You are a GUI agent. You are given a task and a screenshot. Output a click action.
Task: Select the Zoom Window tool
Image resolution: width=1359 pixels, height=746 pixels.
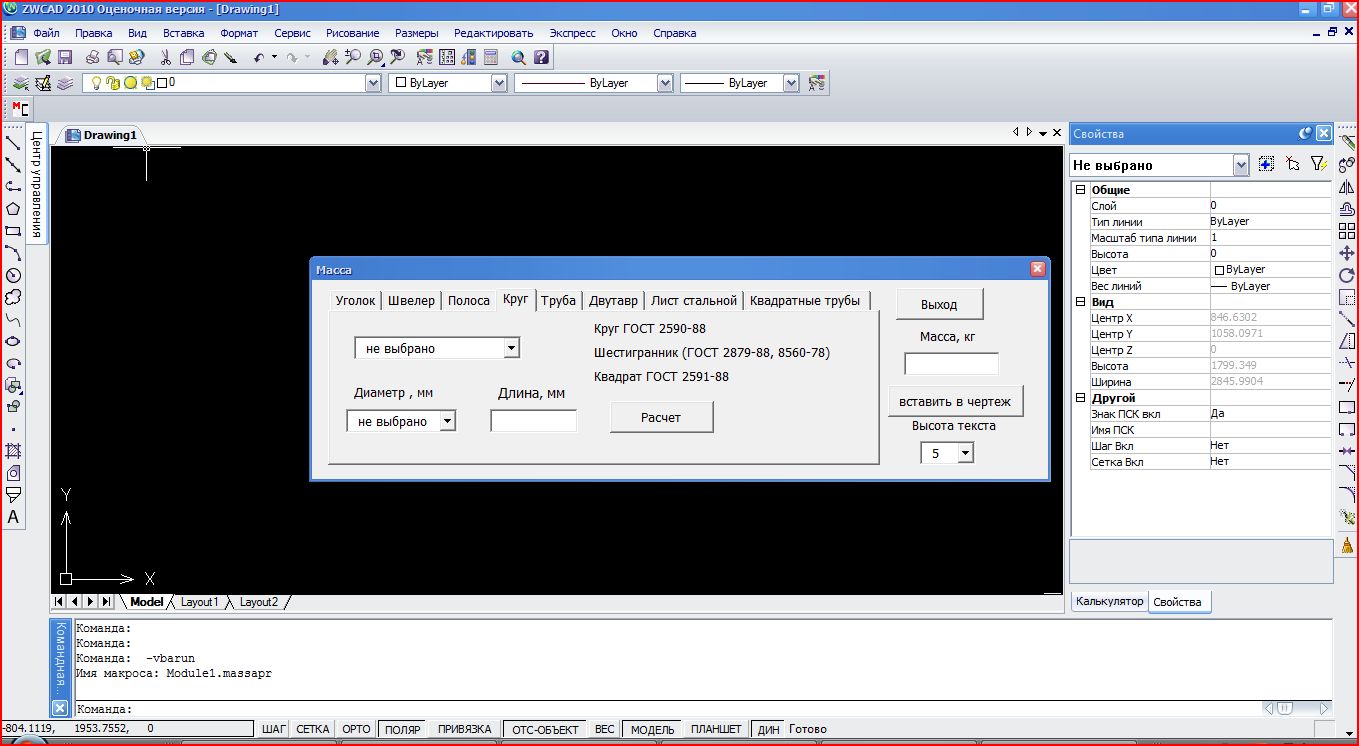click(375, 58)
